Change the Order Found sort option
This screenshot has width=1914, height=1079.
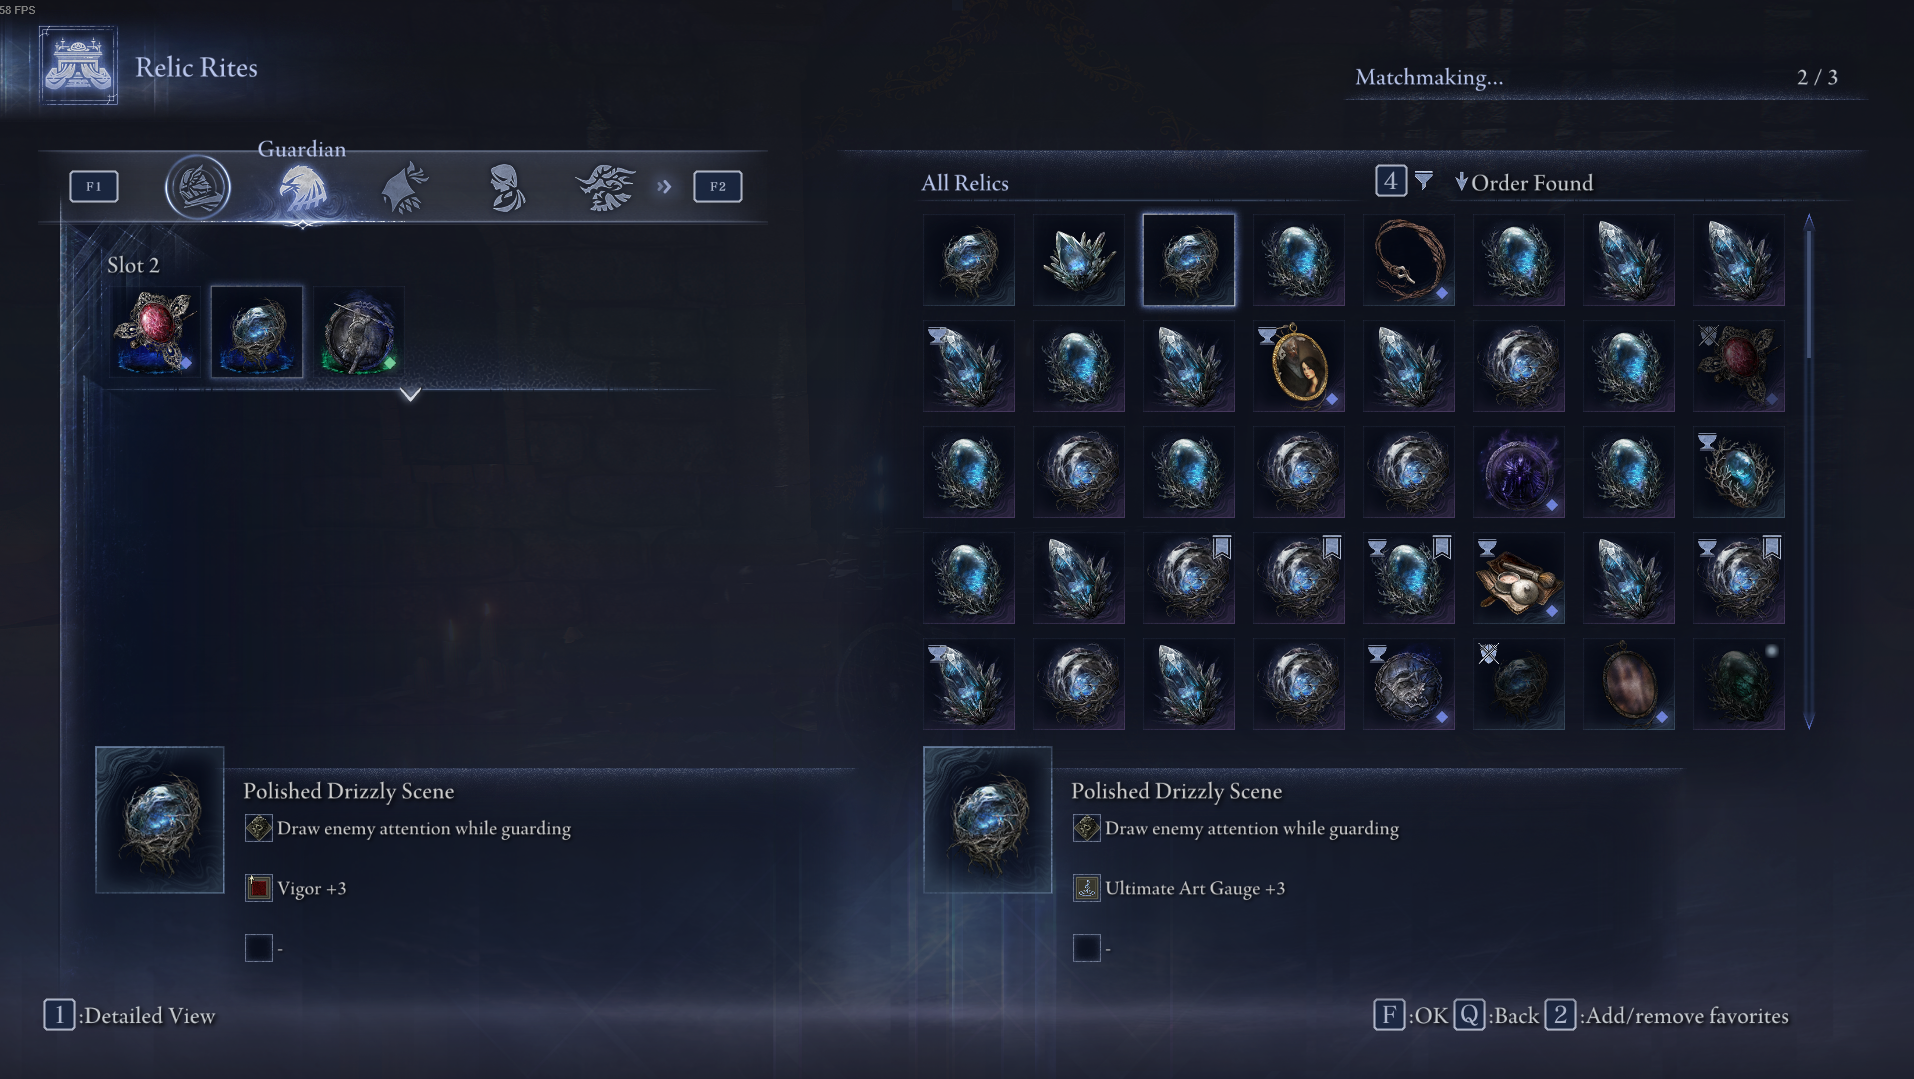click(x=1524, y=183)
